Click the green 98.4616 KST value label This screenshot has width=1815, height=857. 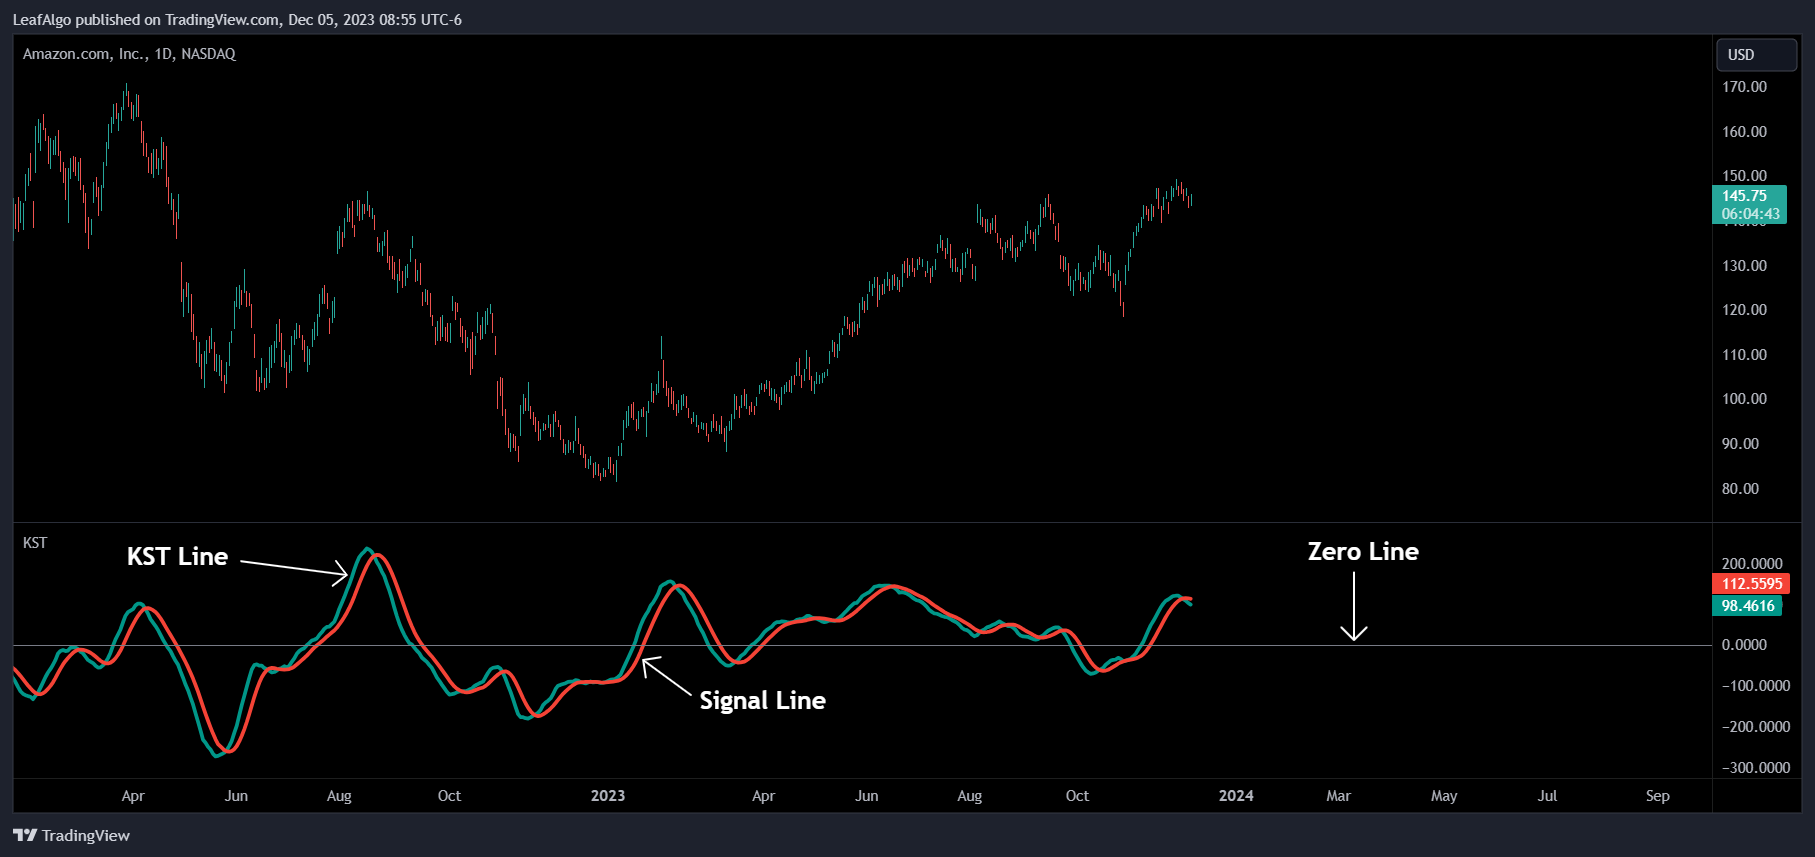(1748, 606)
